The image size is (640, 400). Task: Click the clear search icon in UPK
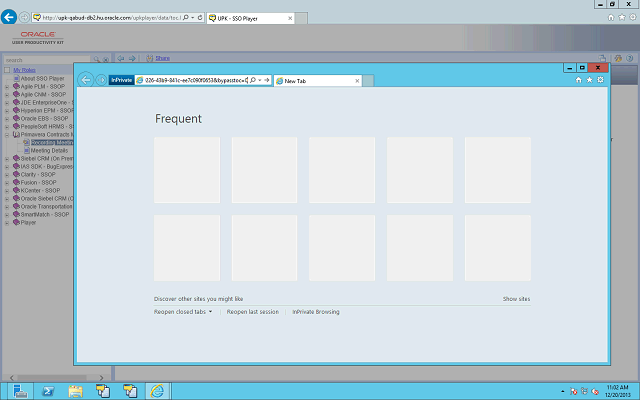tap(105, 60)
